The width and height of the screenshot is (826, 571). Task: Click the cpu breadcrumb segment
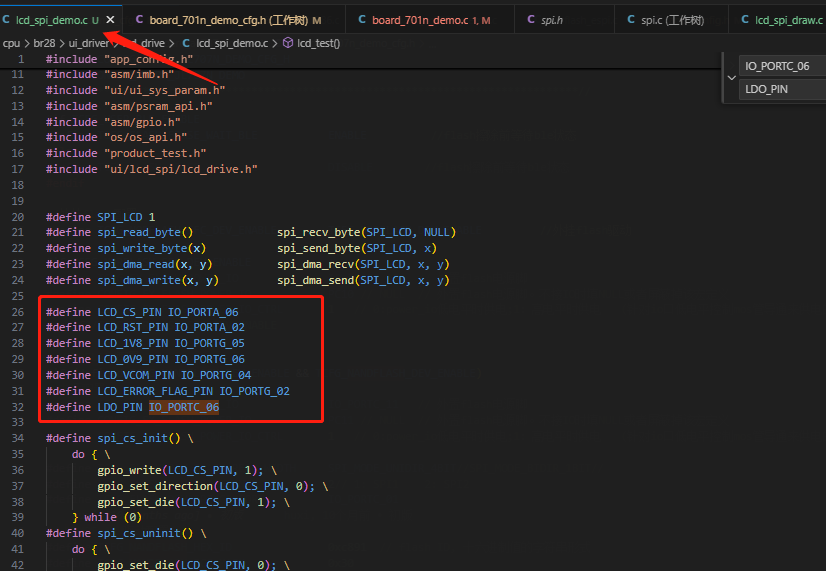pos(12,43)
